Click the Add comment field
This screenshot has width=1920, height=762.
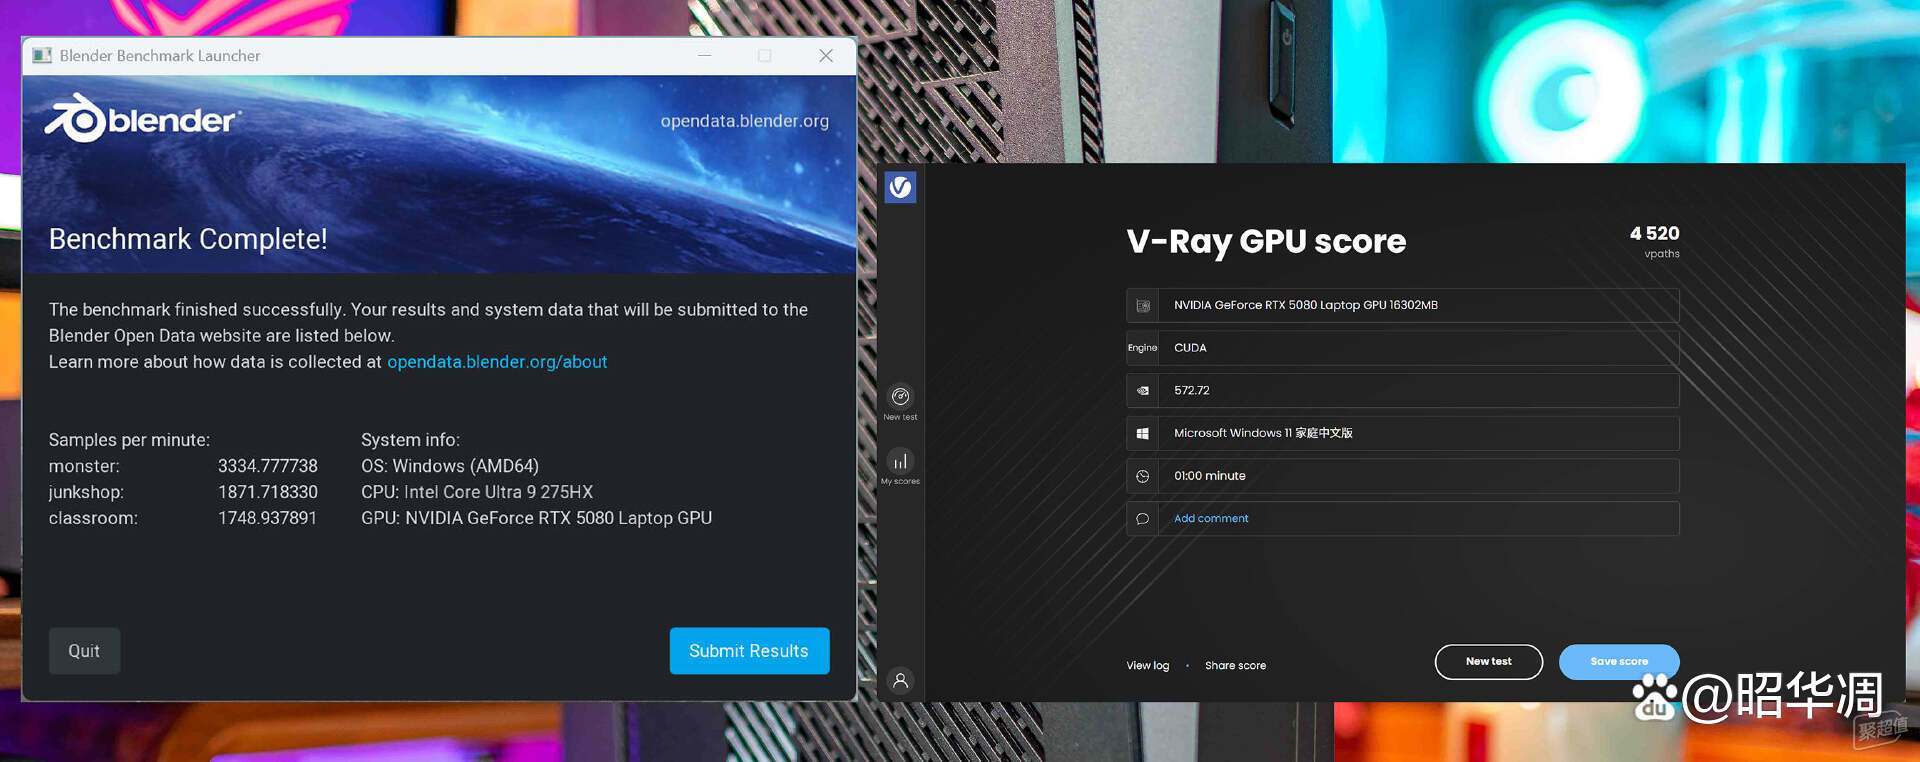pos(1402,519)
